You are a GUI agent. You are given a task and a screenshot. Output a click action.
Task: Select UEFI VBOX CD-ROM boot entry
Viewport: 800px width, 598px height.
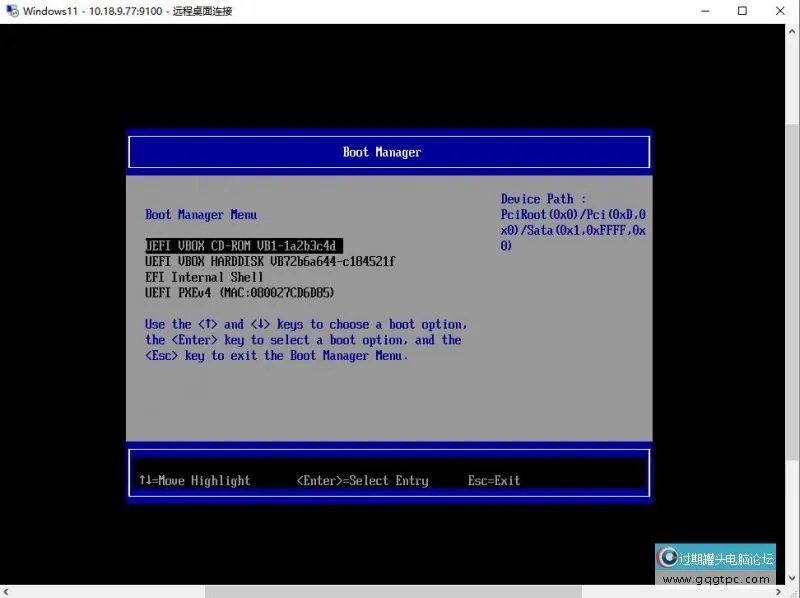tap(243, 245)
